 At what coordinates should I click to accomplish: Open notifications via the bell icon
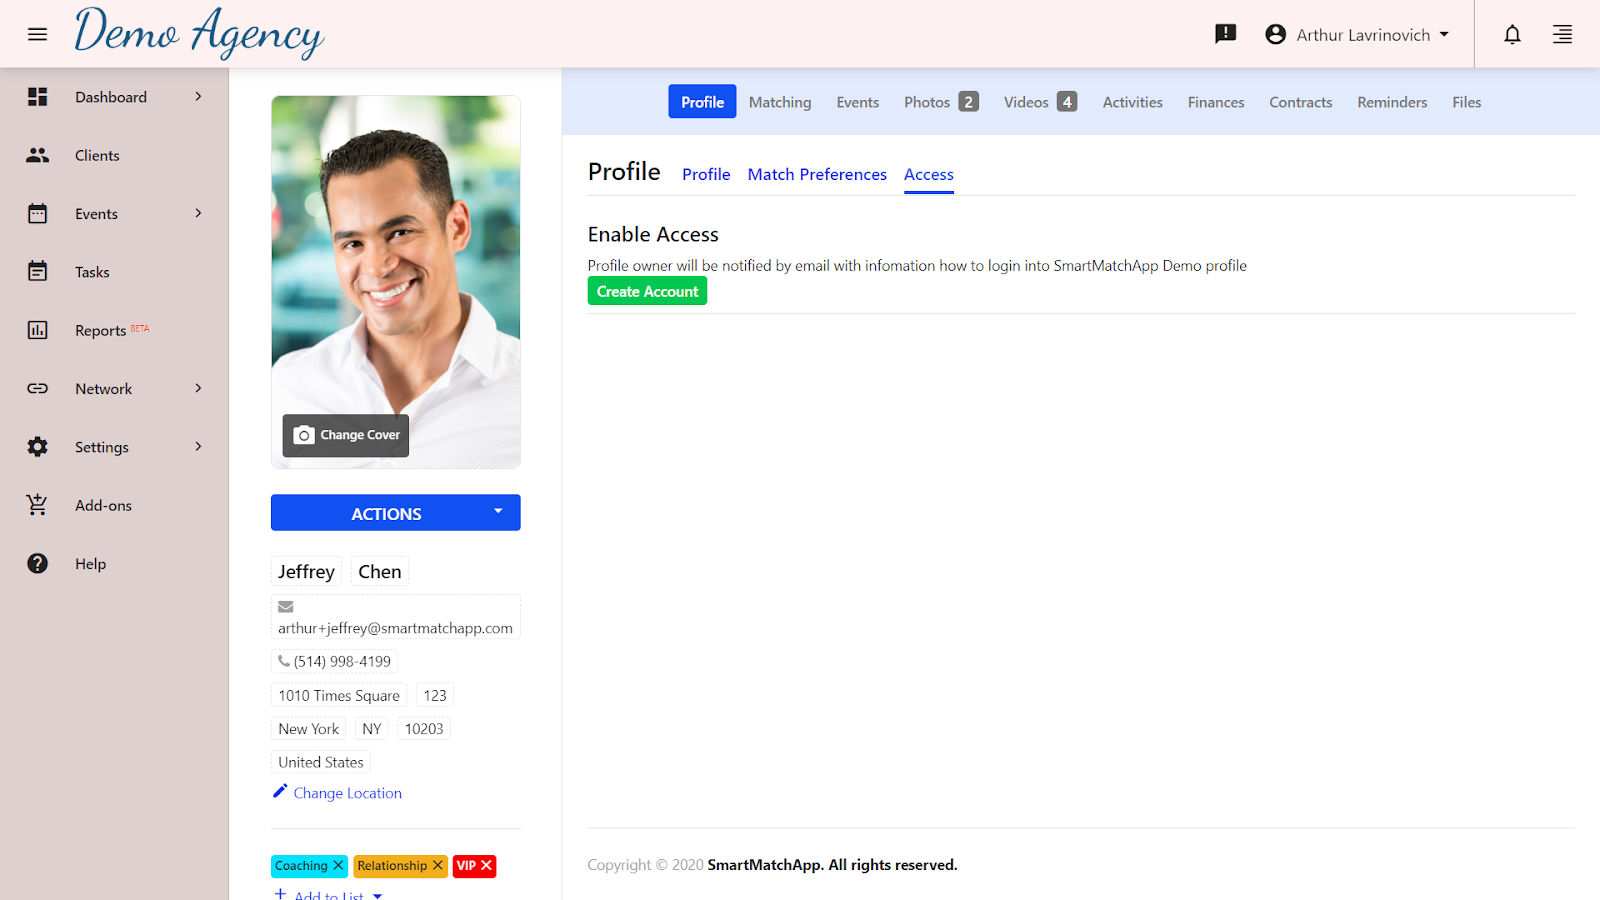pyautogui.click(x=1512, y=34)
